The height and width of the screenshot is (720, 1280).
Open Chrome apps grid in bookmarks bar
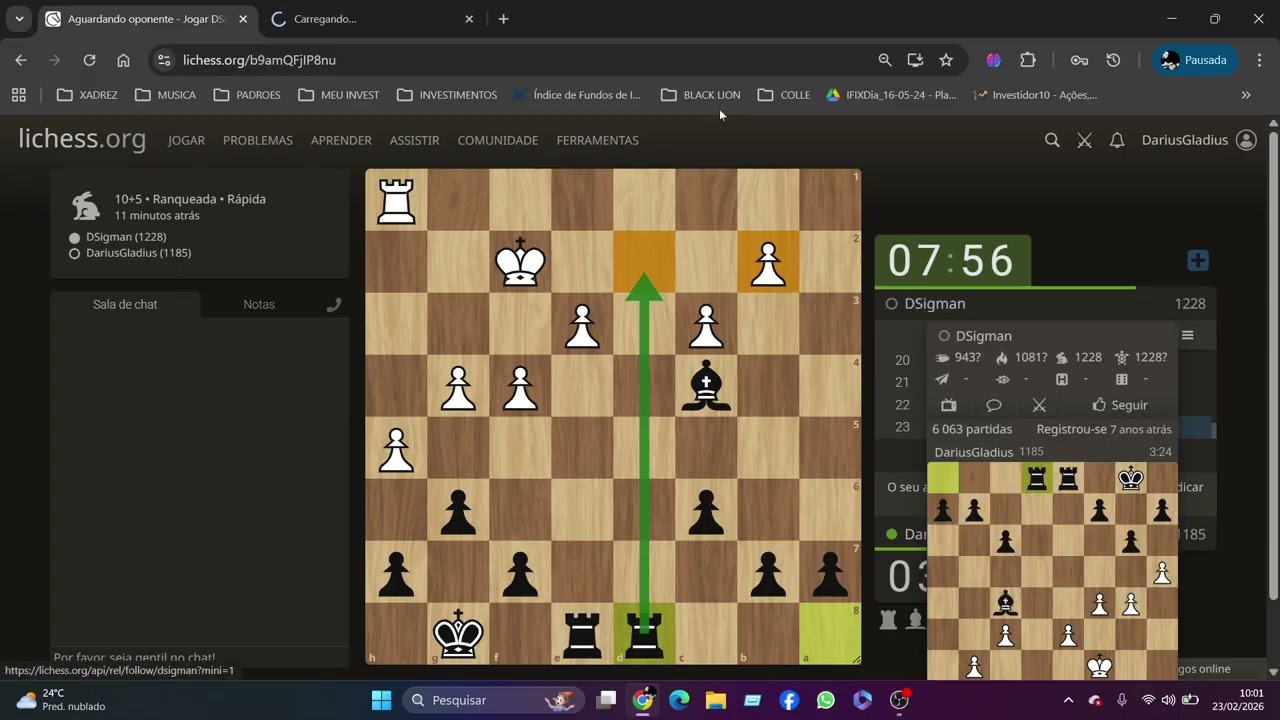pyautogui.click(x=18, y=95)
